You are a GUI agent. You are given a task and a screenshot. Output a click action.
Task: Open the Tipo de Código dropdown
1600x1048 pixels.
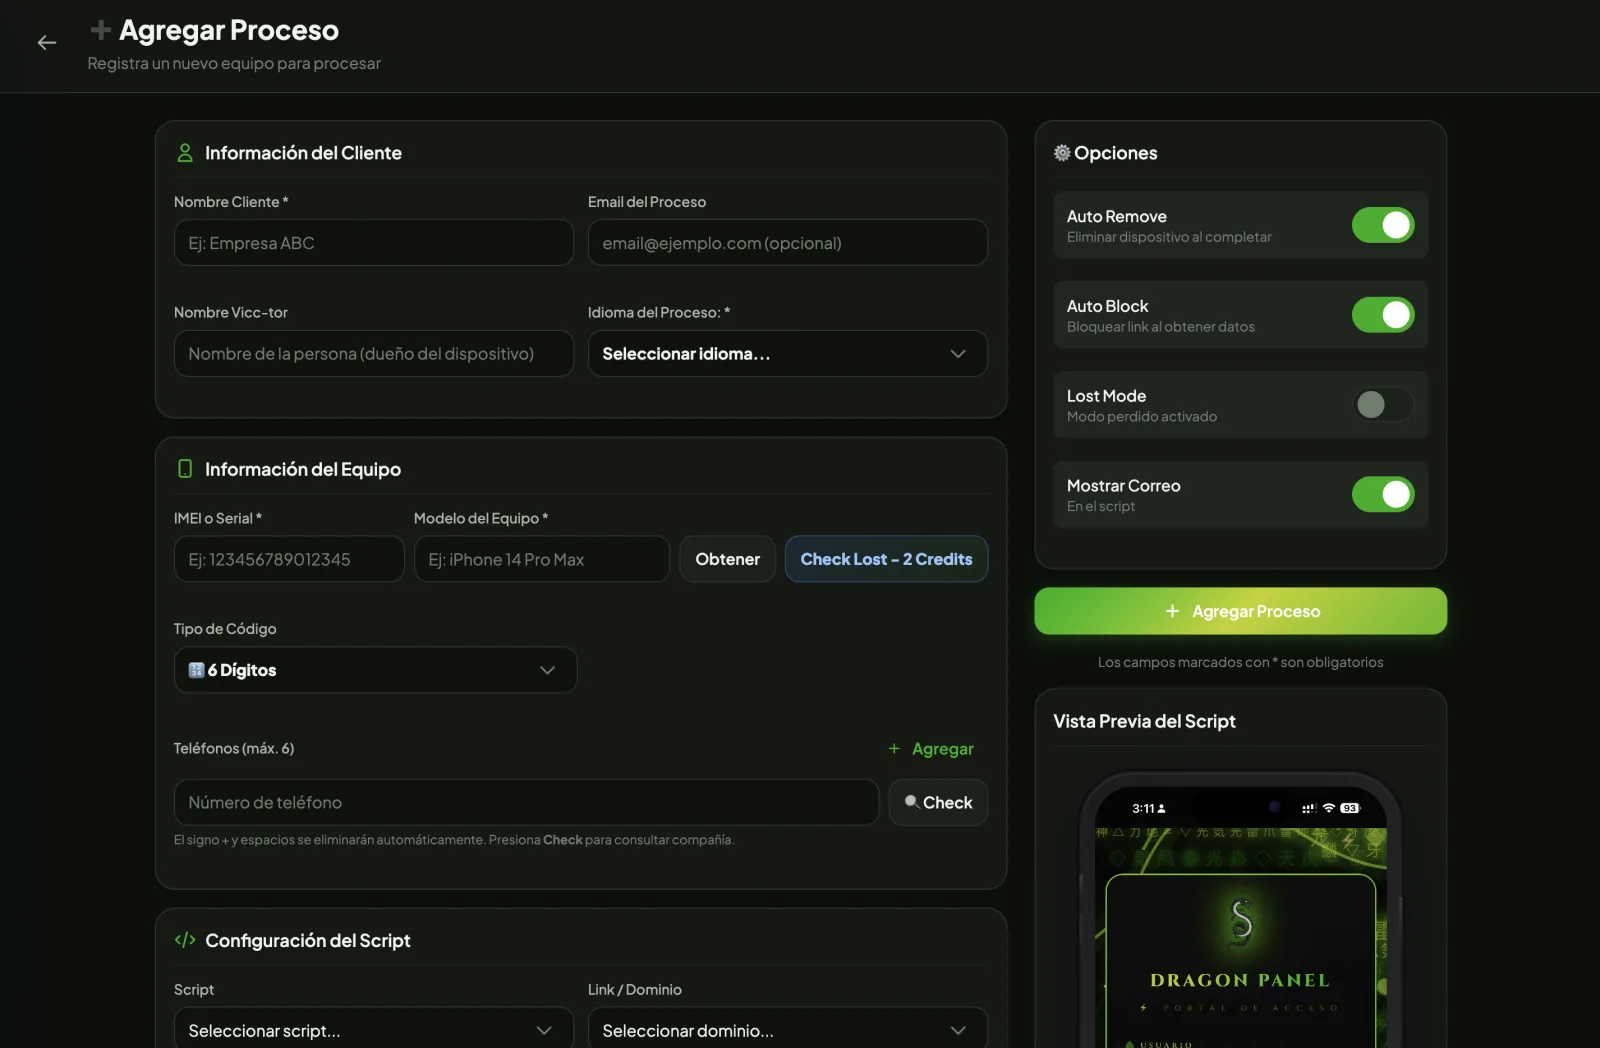coord(375,670)
